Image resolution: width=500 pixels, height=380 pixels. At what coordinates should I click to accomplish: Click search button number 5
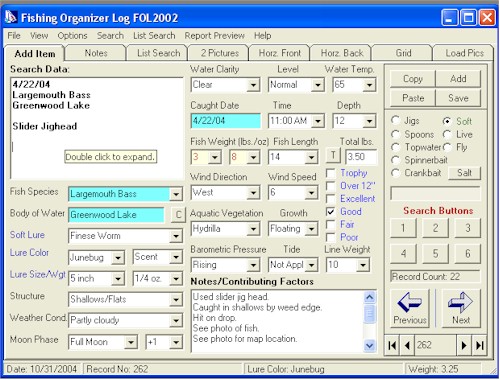point(435,253)
